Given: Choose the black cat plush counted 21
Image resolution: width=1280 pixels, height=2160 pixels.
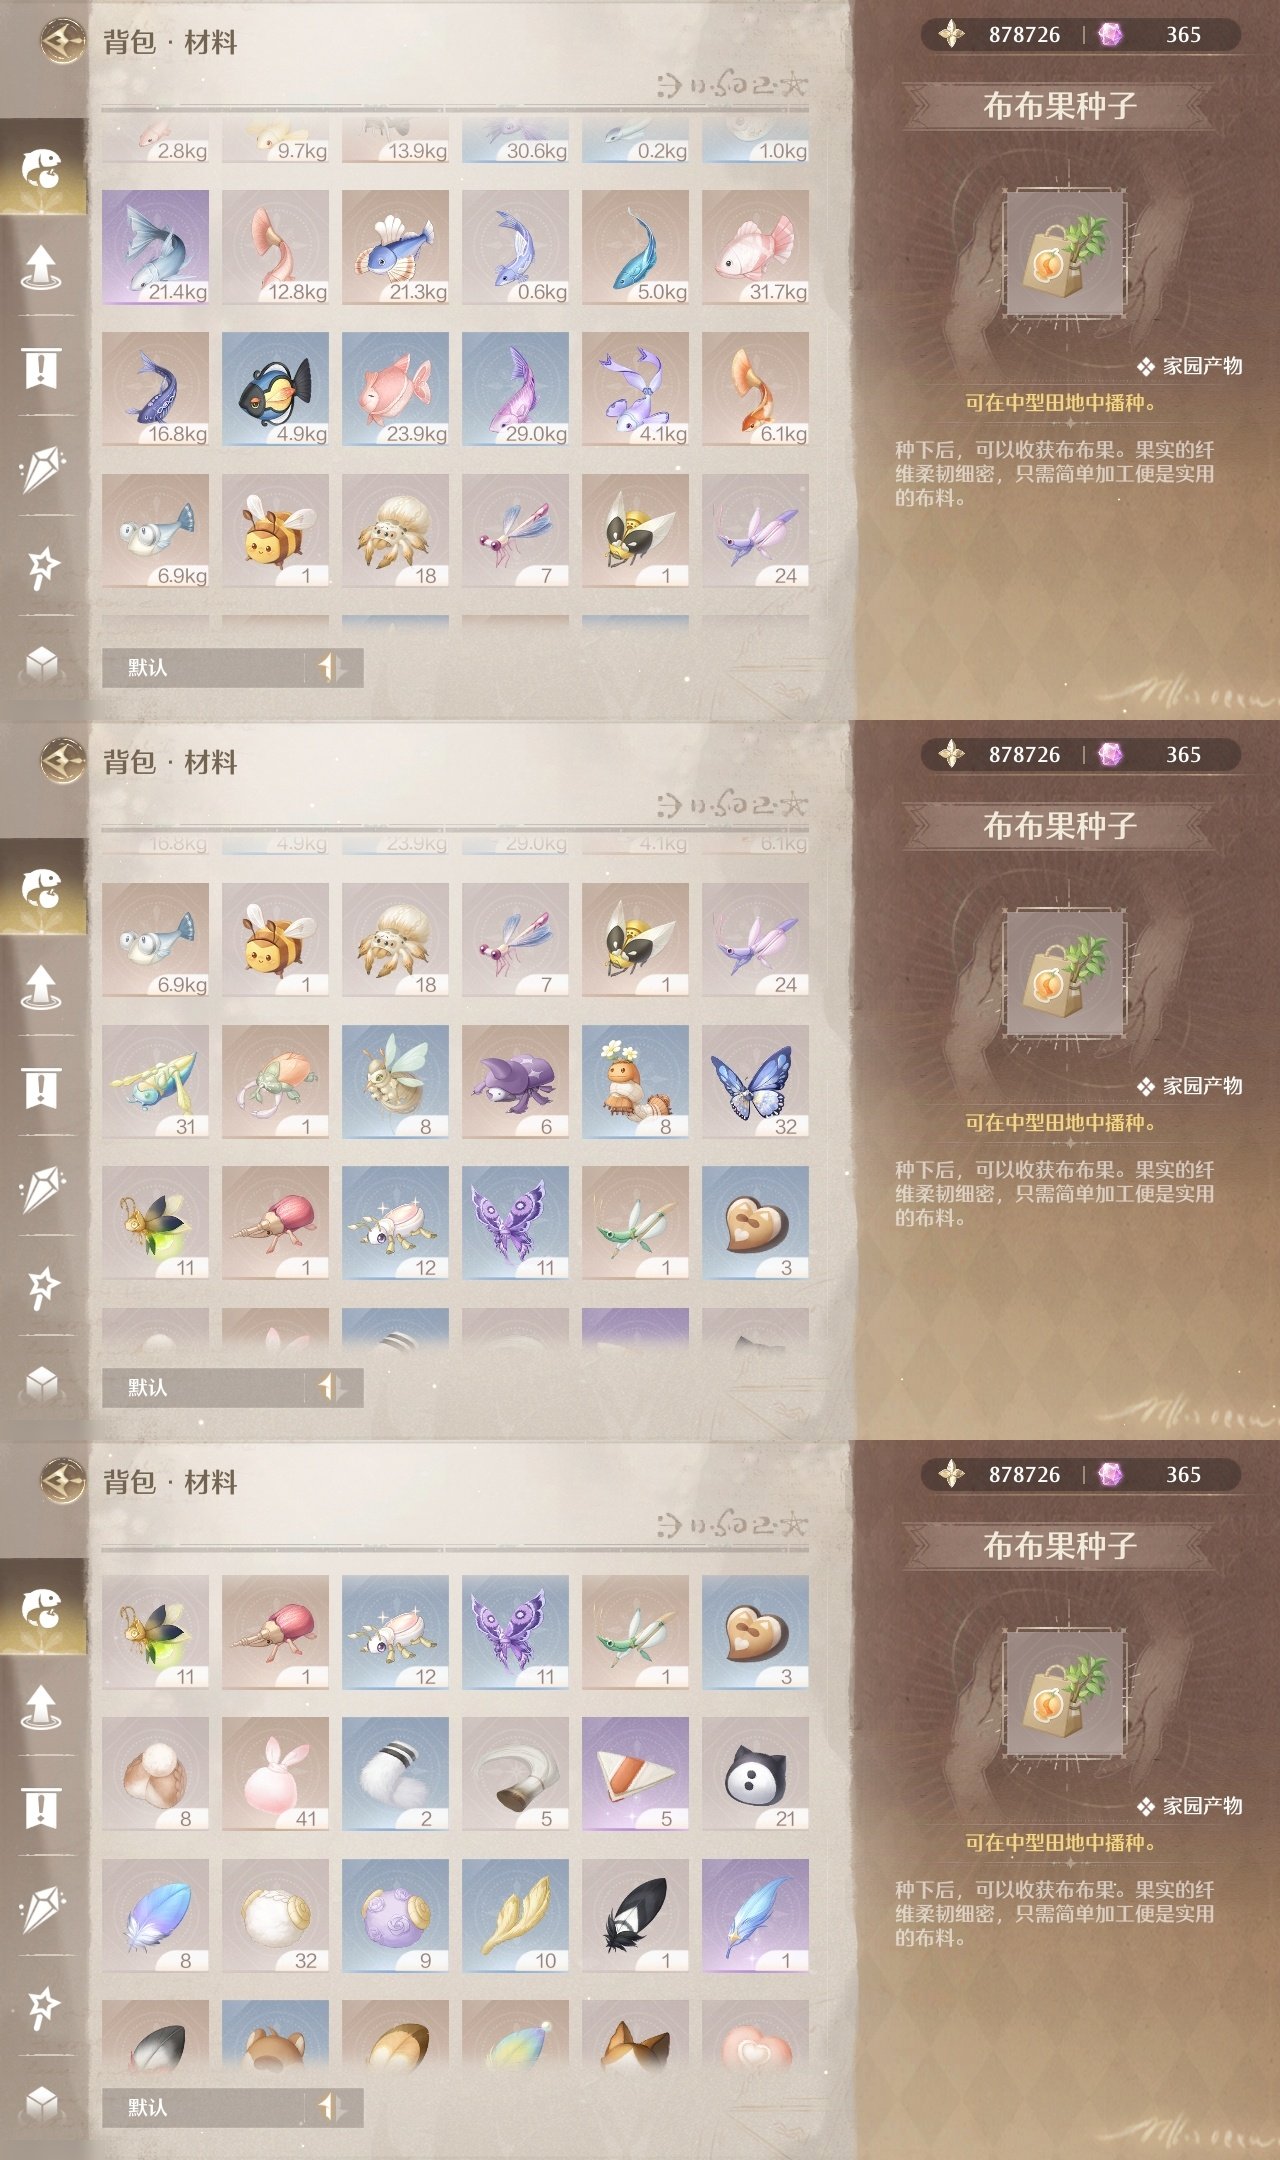Looking at the screenshot, I should coord(755,1774).
